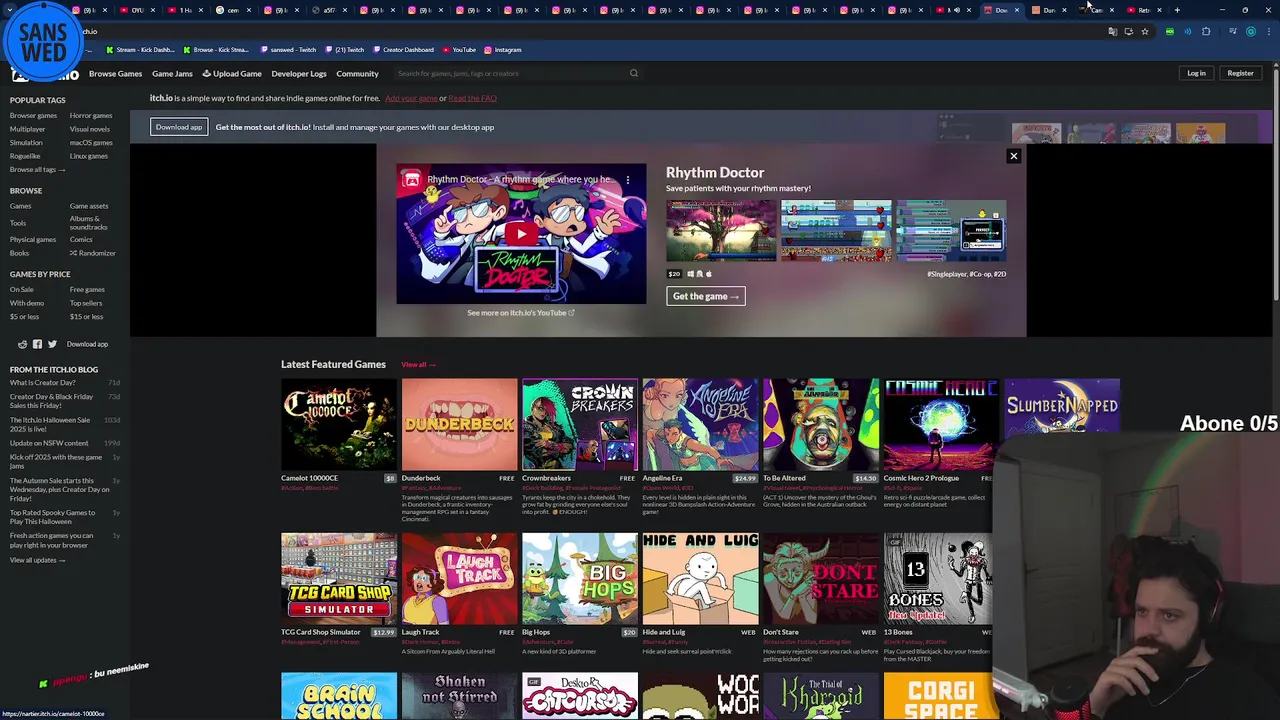1280x720 pixels.
Task: Open Game Jams in the top nav
Action: 172,73
